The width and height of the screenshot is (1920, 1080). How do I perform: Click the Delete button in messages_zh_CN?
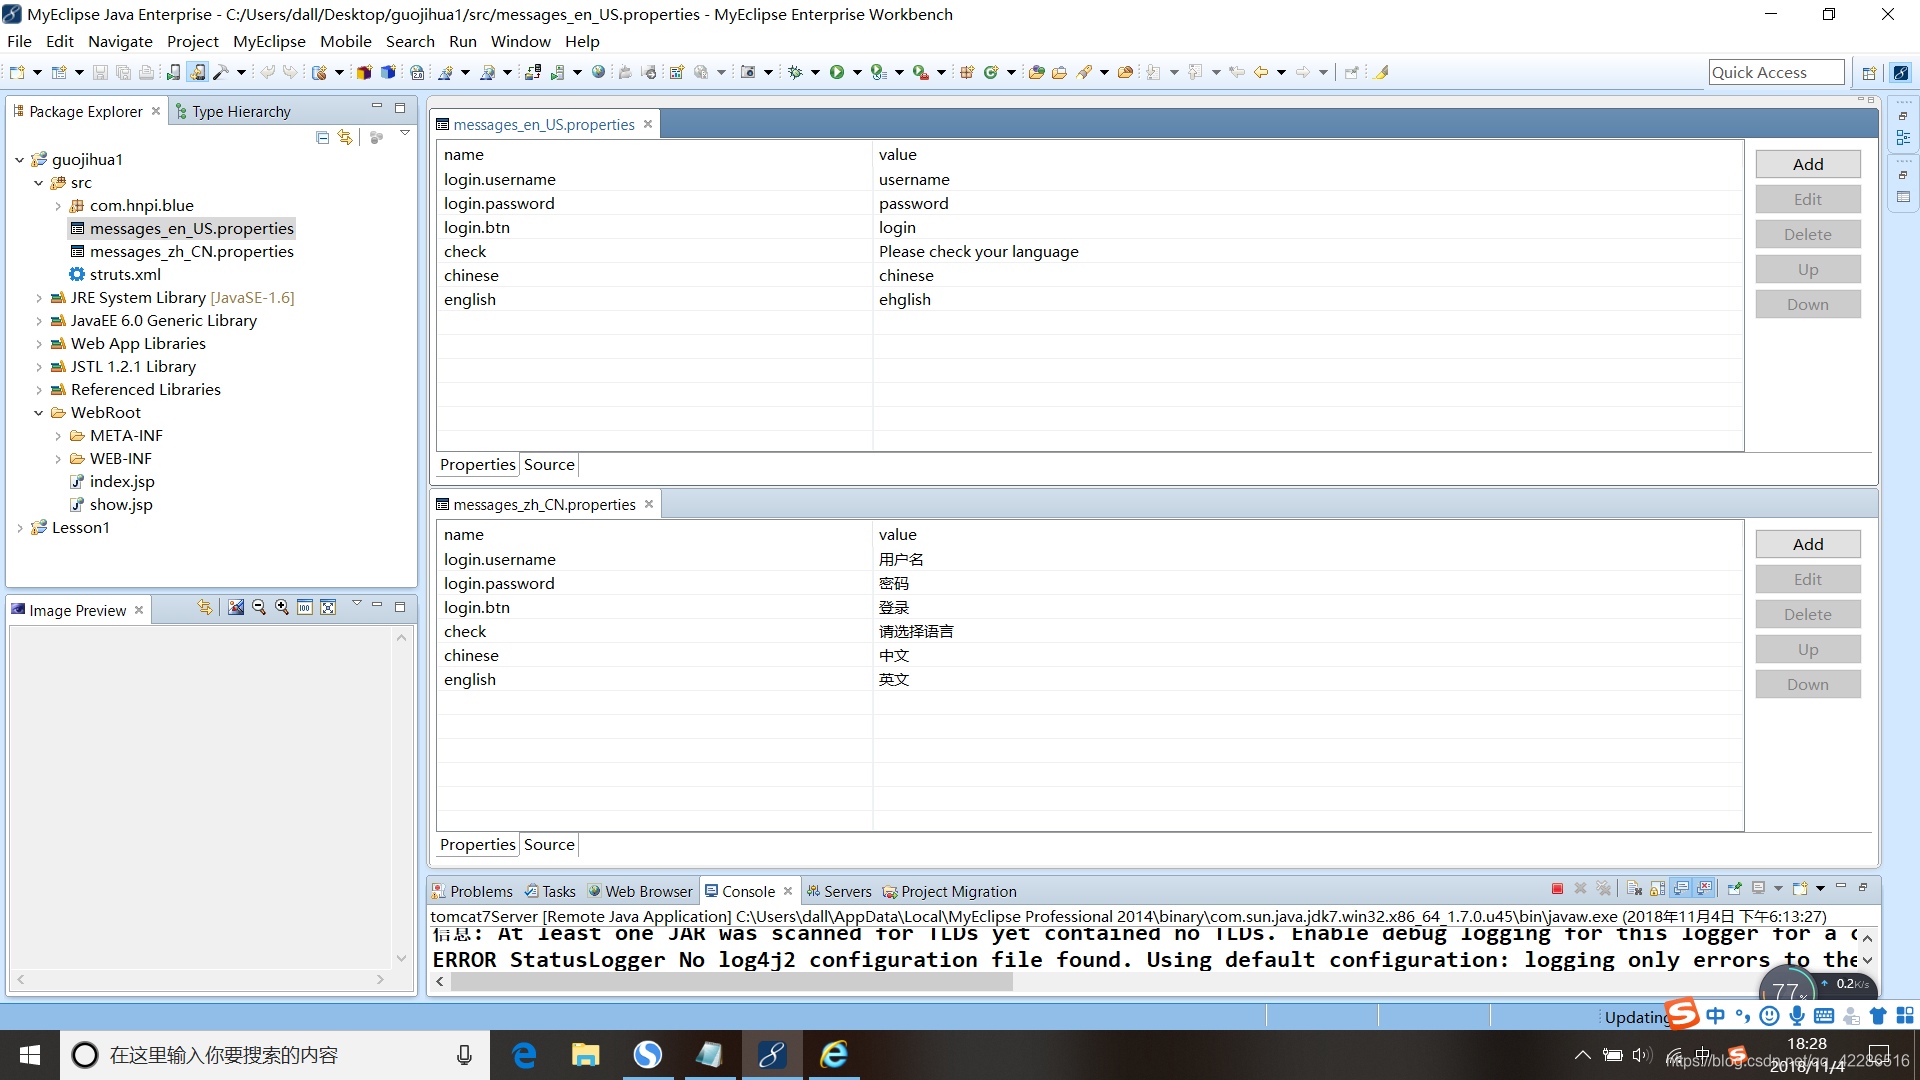[x=1807, y=613]
